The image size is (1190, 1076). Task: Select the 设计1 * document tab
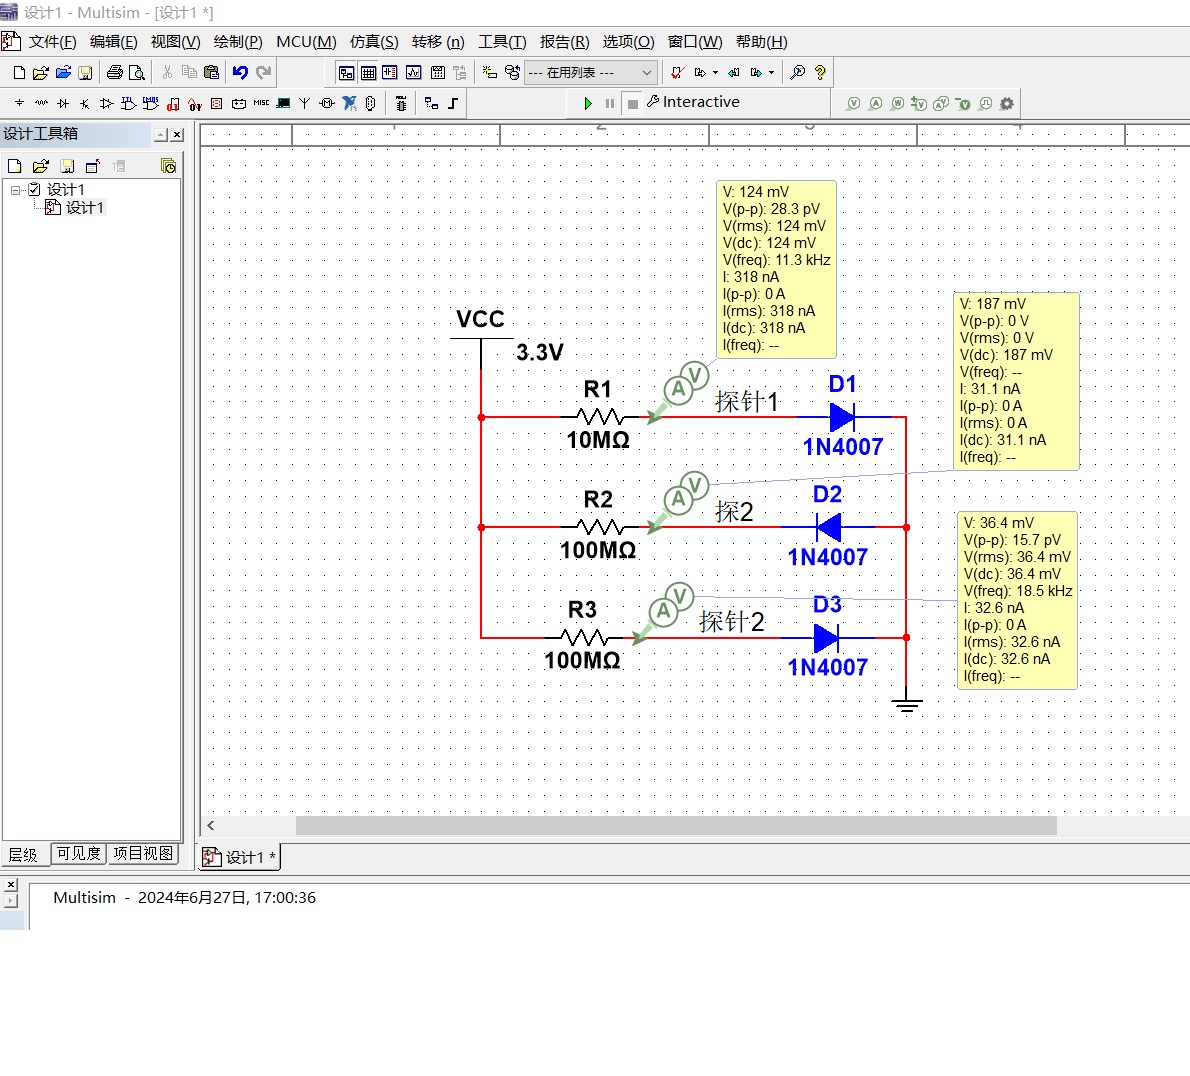pyautogui.click(x=240, y=857)
